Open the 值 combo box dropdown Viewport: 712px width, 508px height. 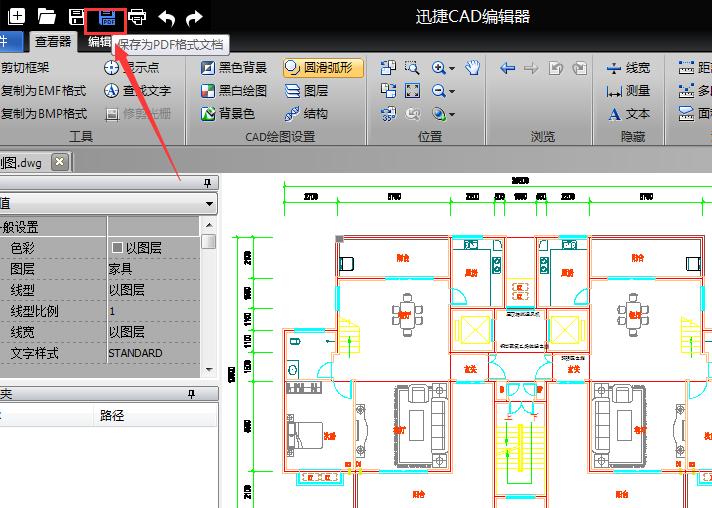point(209,203)
